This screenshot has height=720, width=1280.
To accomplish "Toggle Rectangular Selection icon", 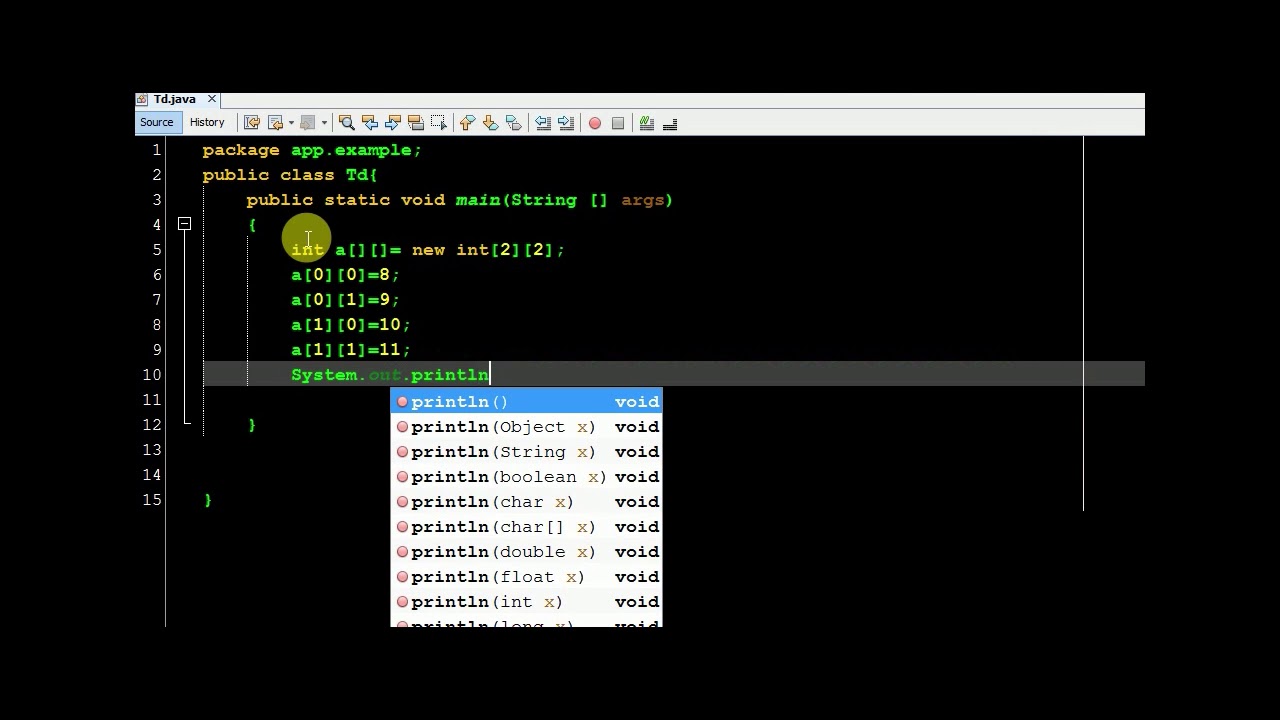I will pos(439,123).
